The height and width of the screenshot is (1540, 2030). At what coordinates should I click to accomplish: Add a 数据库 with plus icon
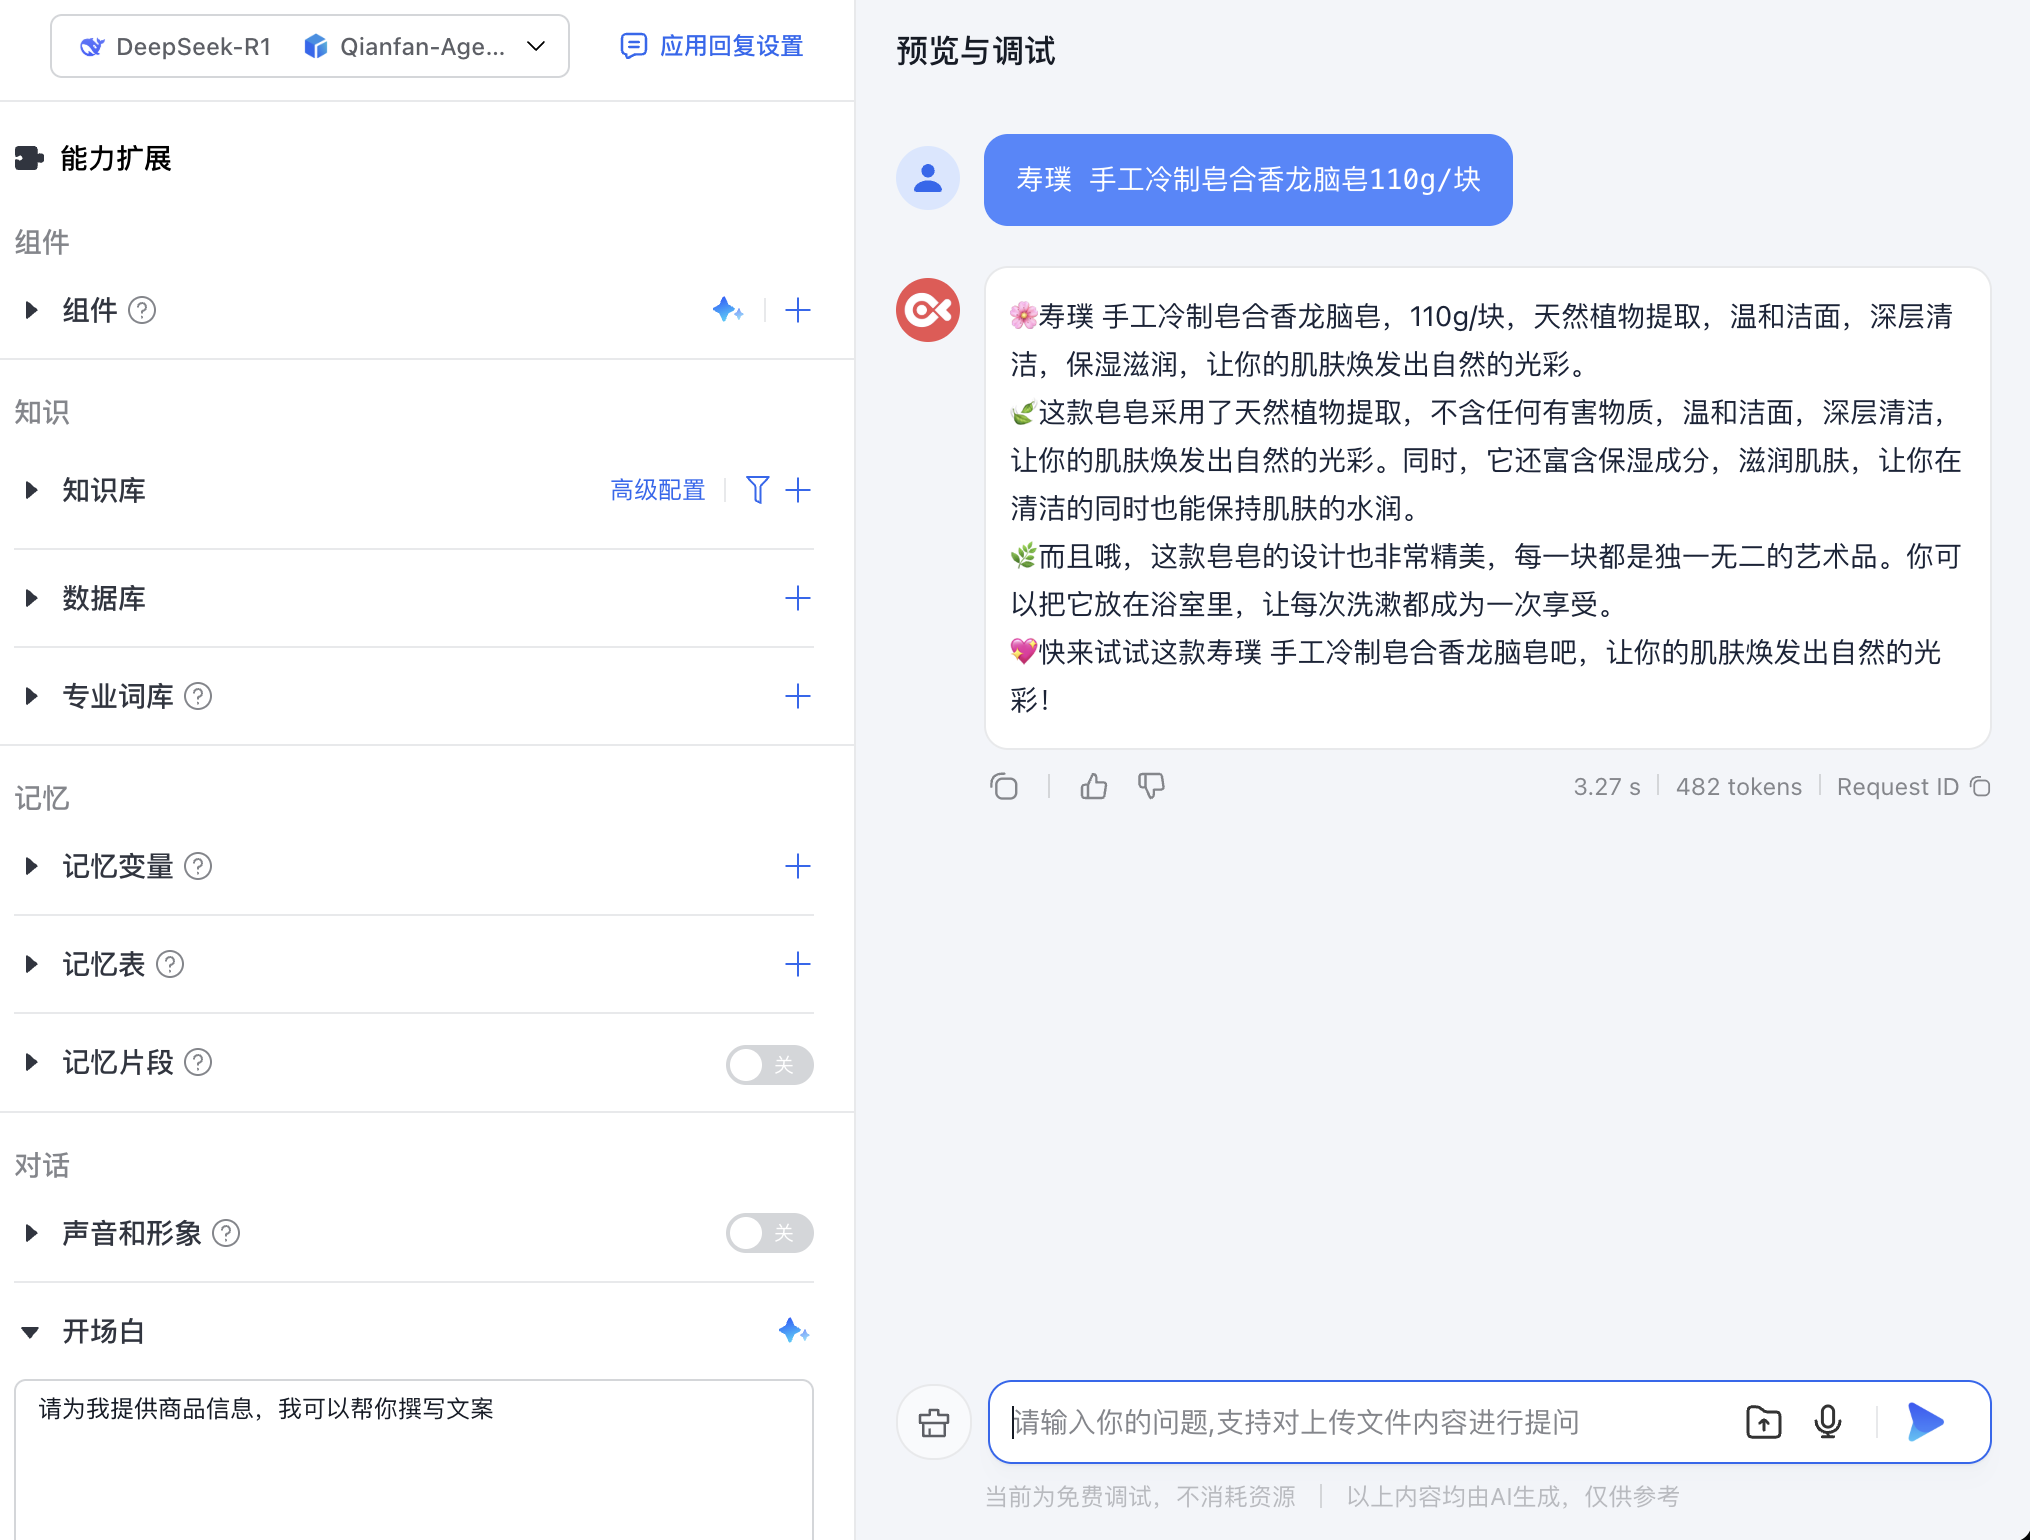pyautogui.click(x=798, y=598)
